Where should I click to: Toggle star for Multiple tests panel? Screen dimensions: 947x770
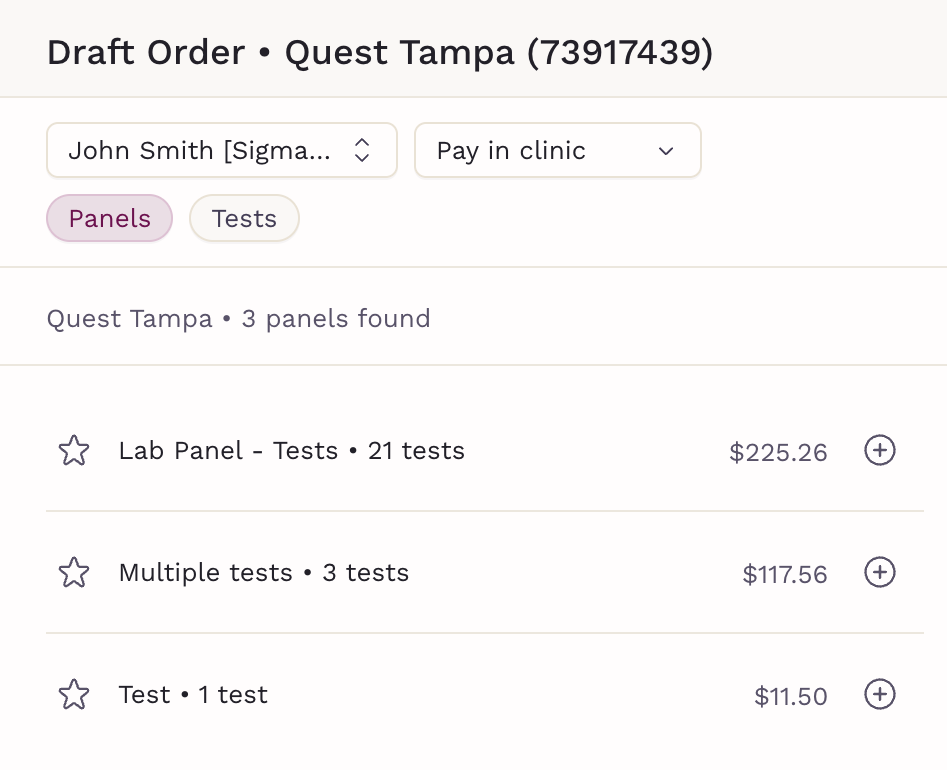(x=74, y=573)
